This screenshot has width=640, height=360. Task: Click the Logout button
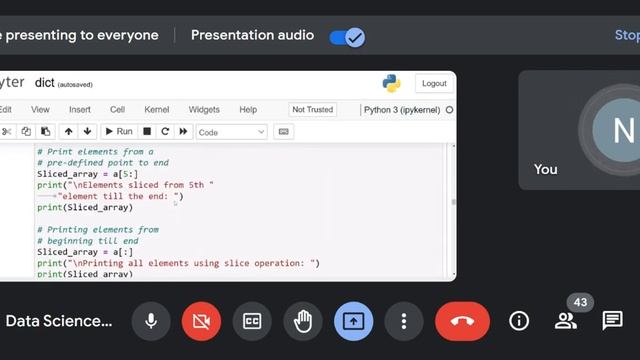[x=434, y=83]
